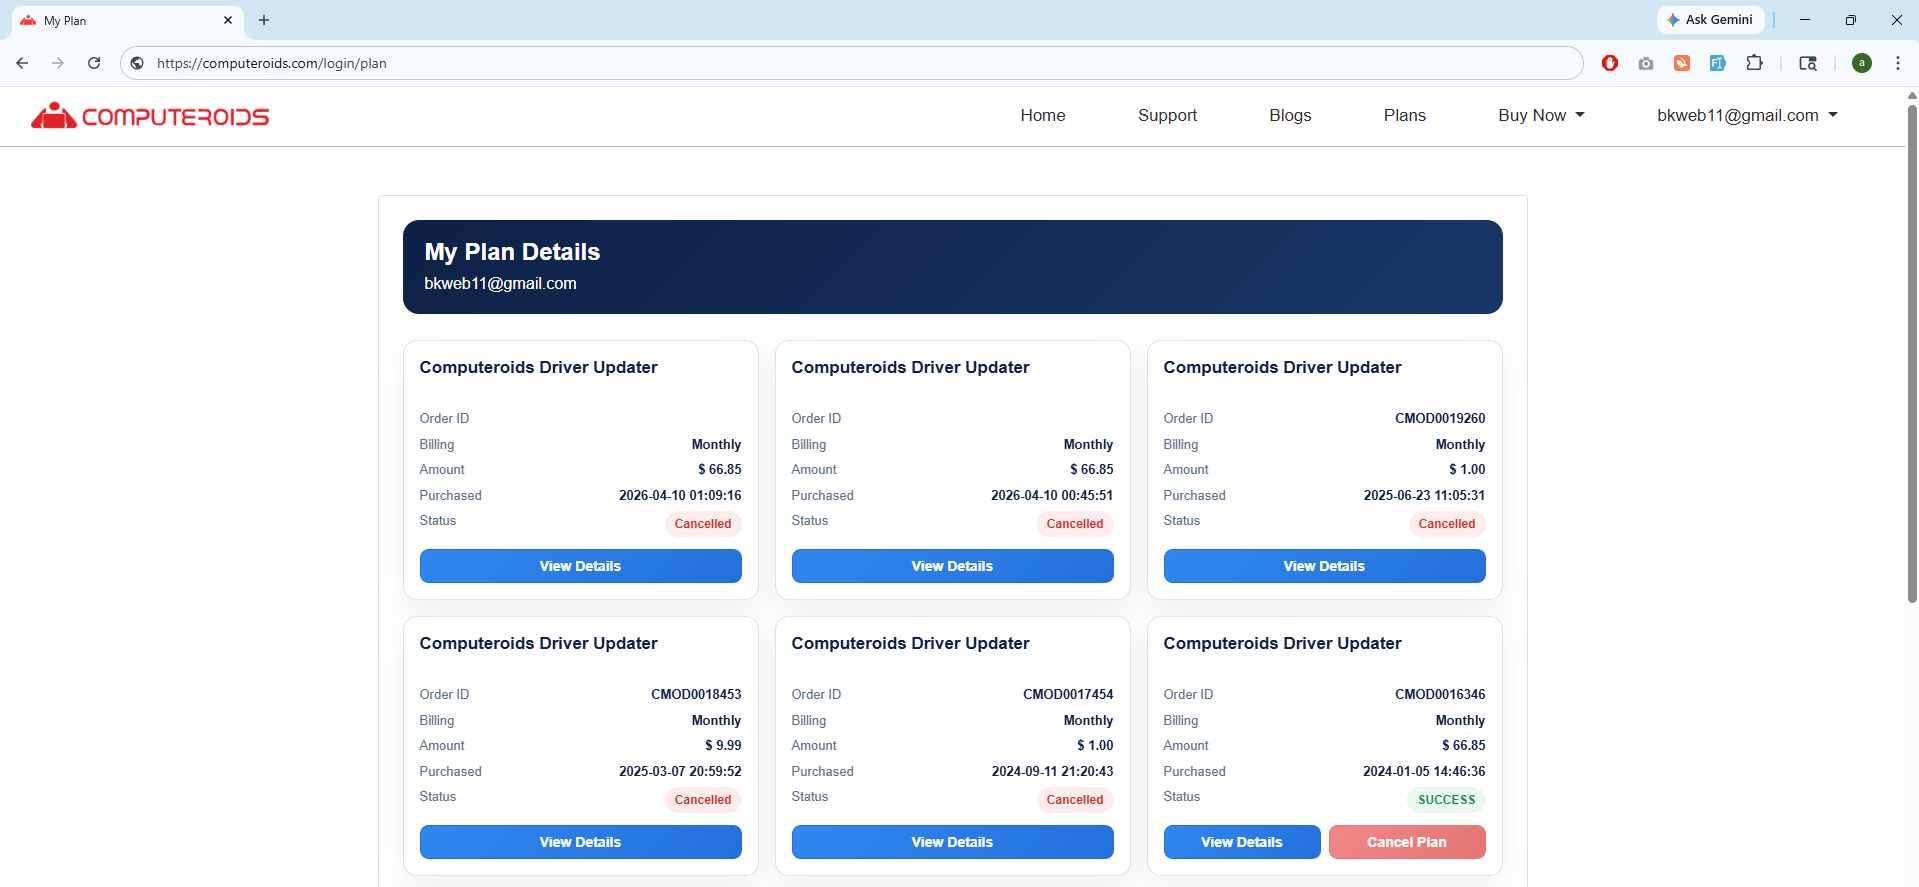Click the page vertical scrollbar thumb
Image resolution: width=1919 pixels, height=887 pixels.
[x=1912, y=352]
